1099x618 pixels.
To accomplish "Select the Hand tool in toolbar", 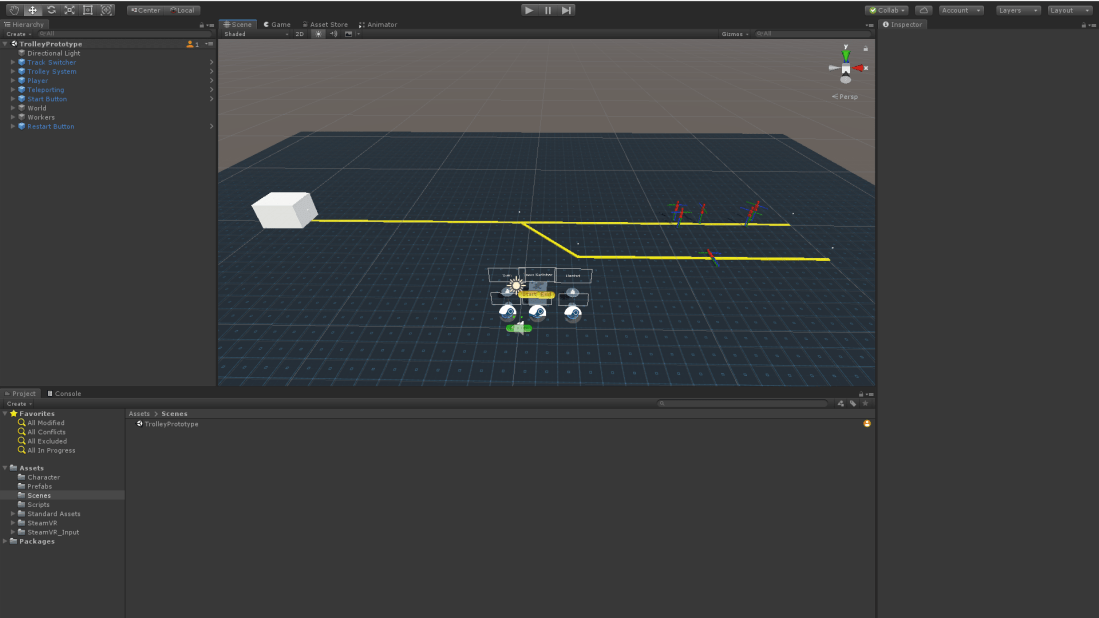I will [x=14, y=10].
